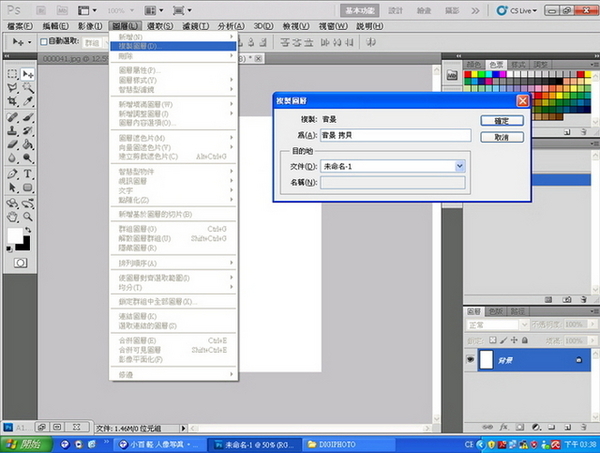Select the Magic Wand tool
The height and width of the screenshot is (453, 600).
28,88
